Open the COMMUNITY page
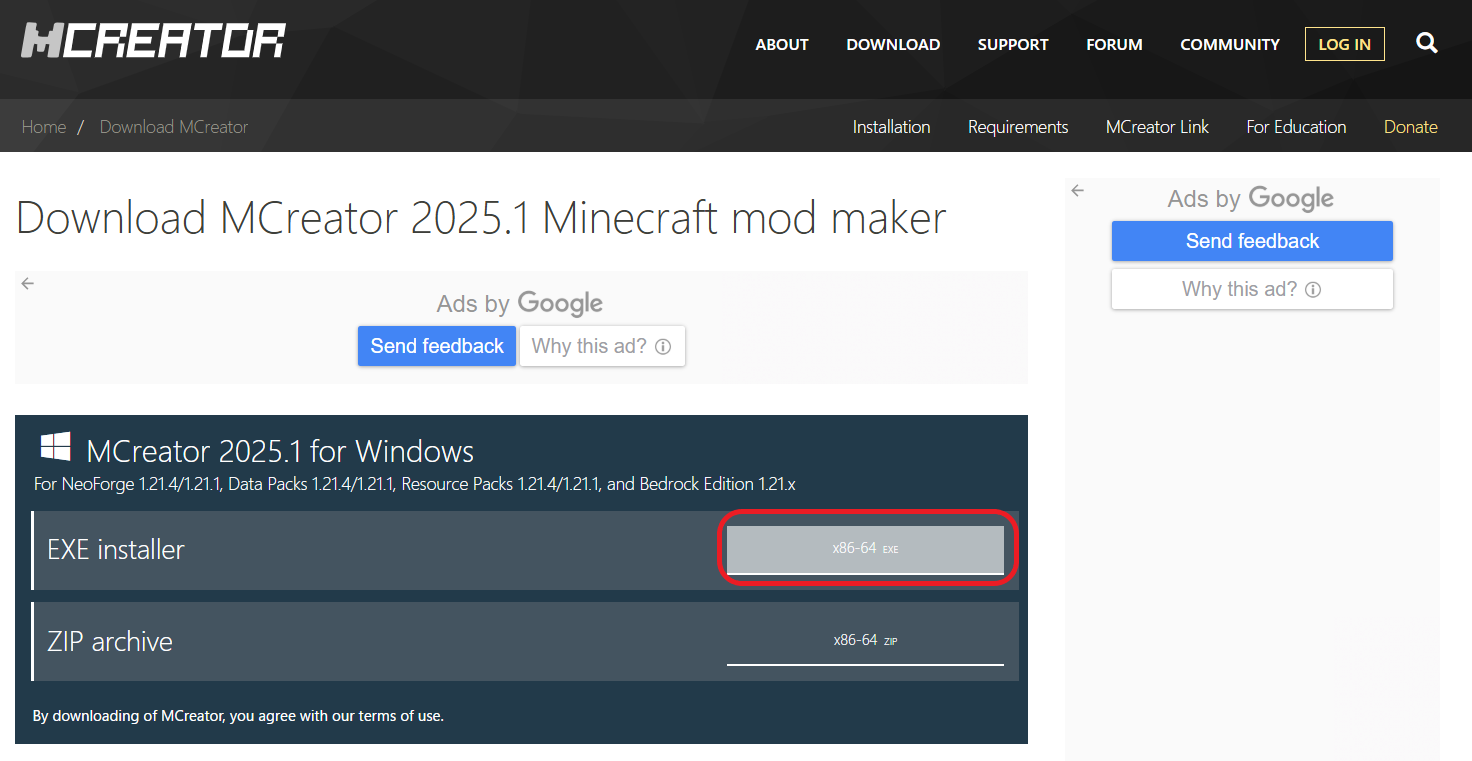Image resolution: width=1472 pixels, height=761 pixels. (x=1229, y=44)
